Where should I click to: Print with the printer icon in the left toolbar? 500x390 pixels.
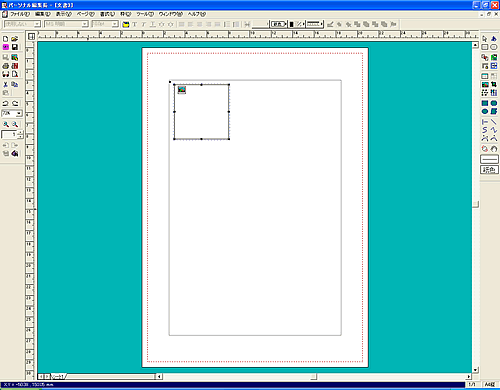pos(5,66)
